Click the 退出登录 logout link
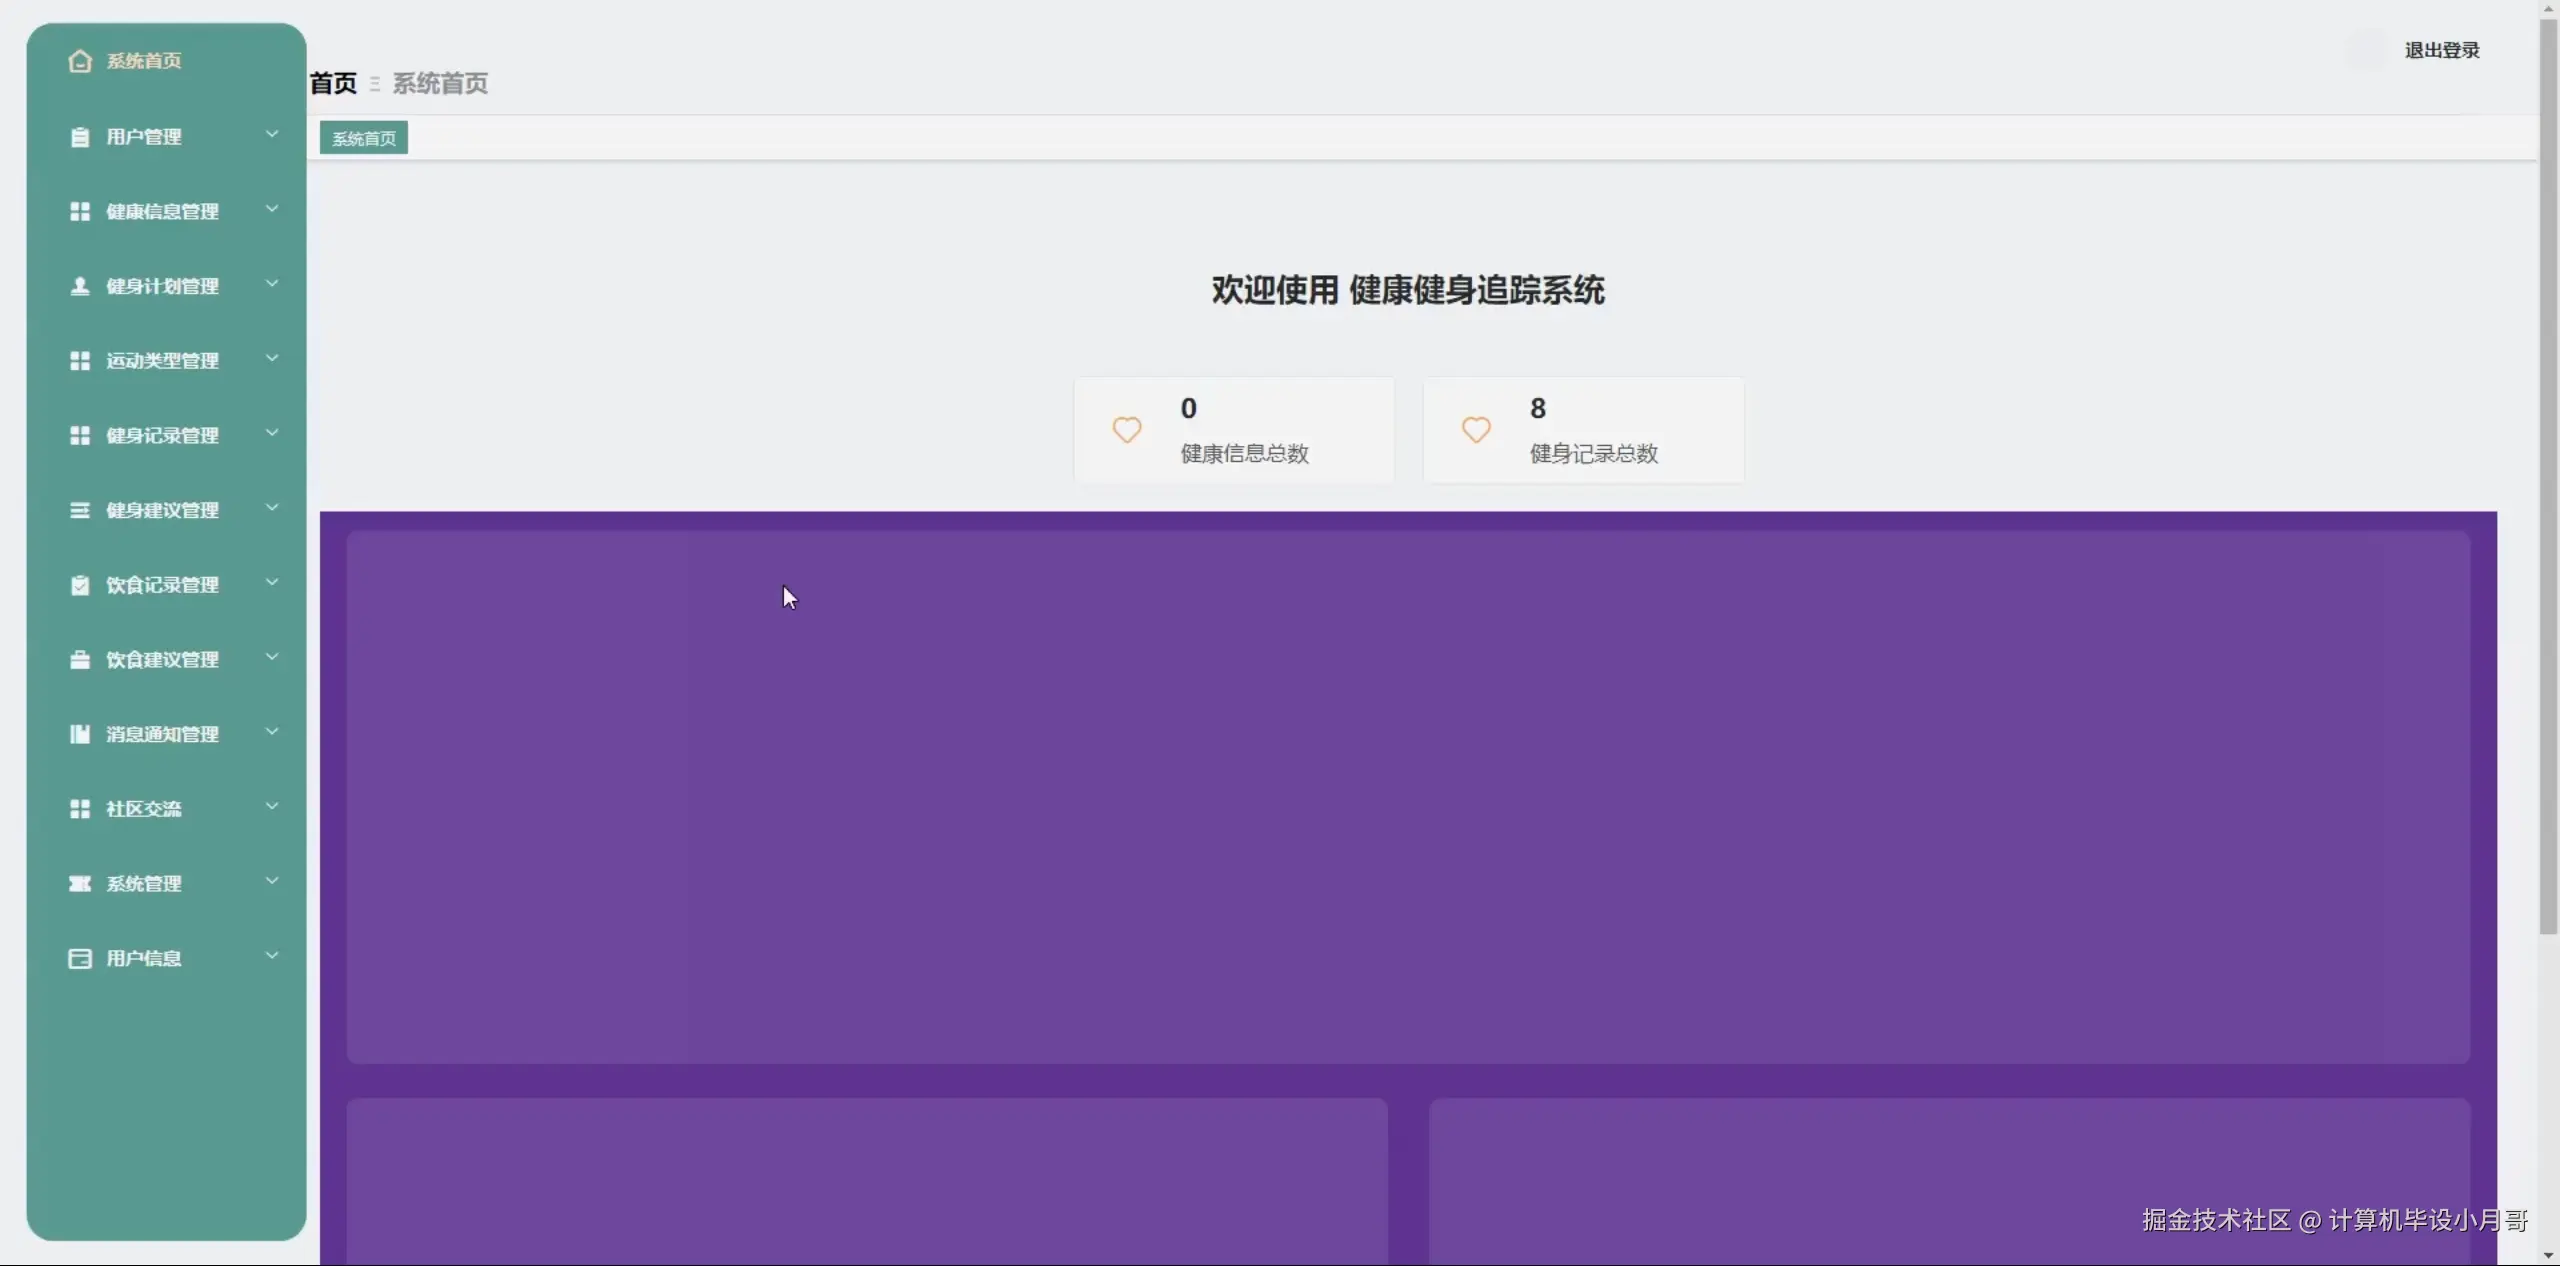2560x1266 pixels. (x=2441, y=50)
